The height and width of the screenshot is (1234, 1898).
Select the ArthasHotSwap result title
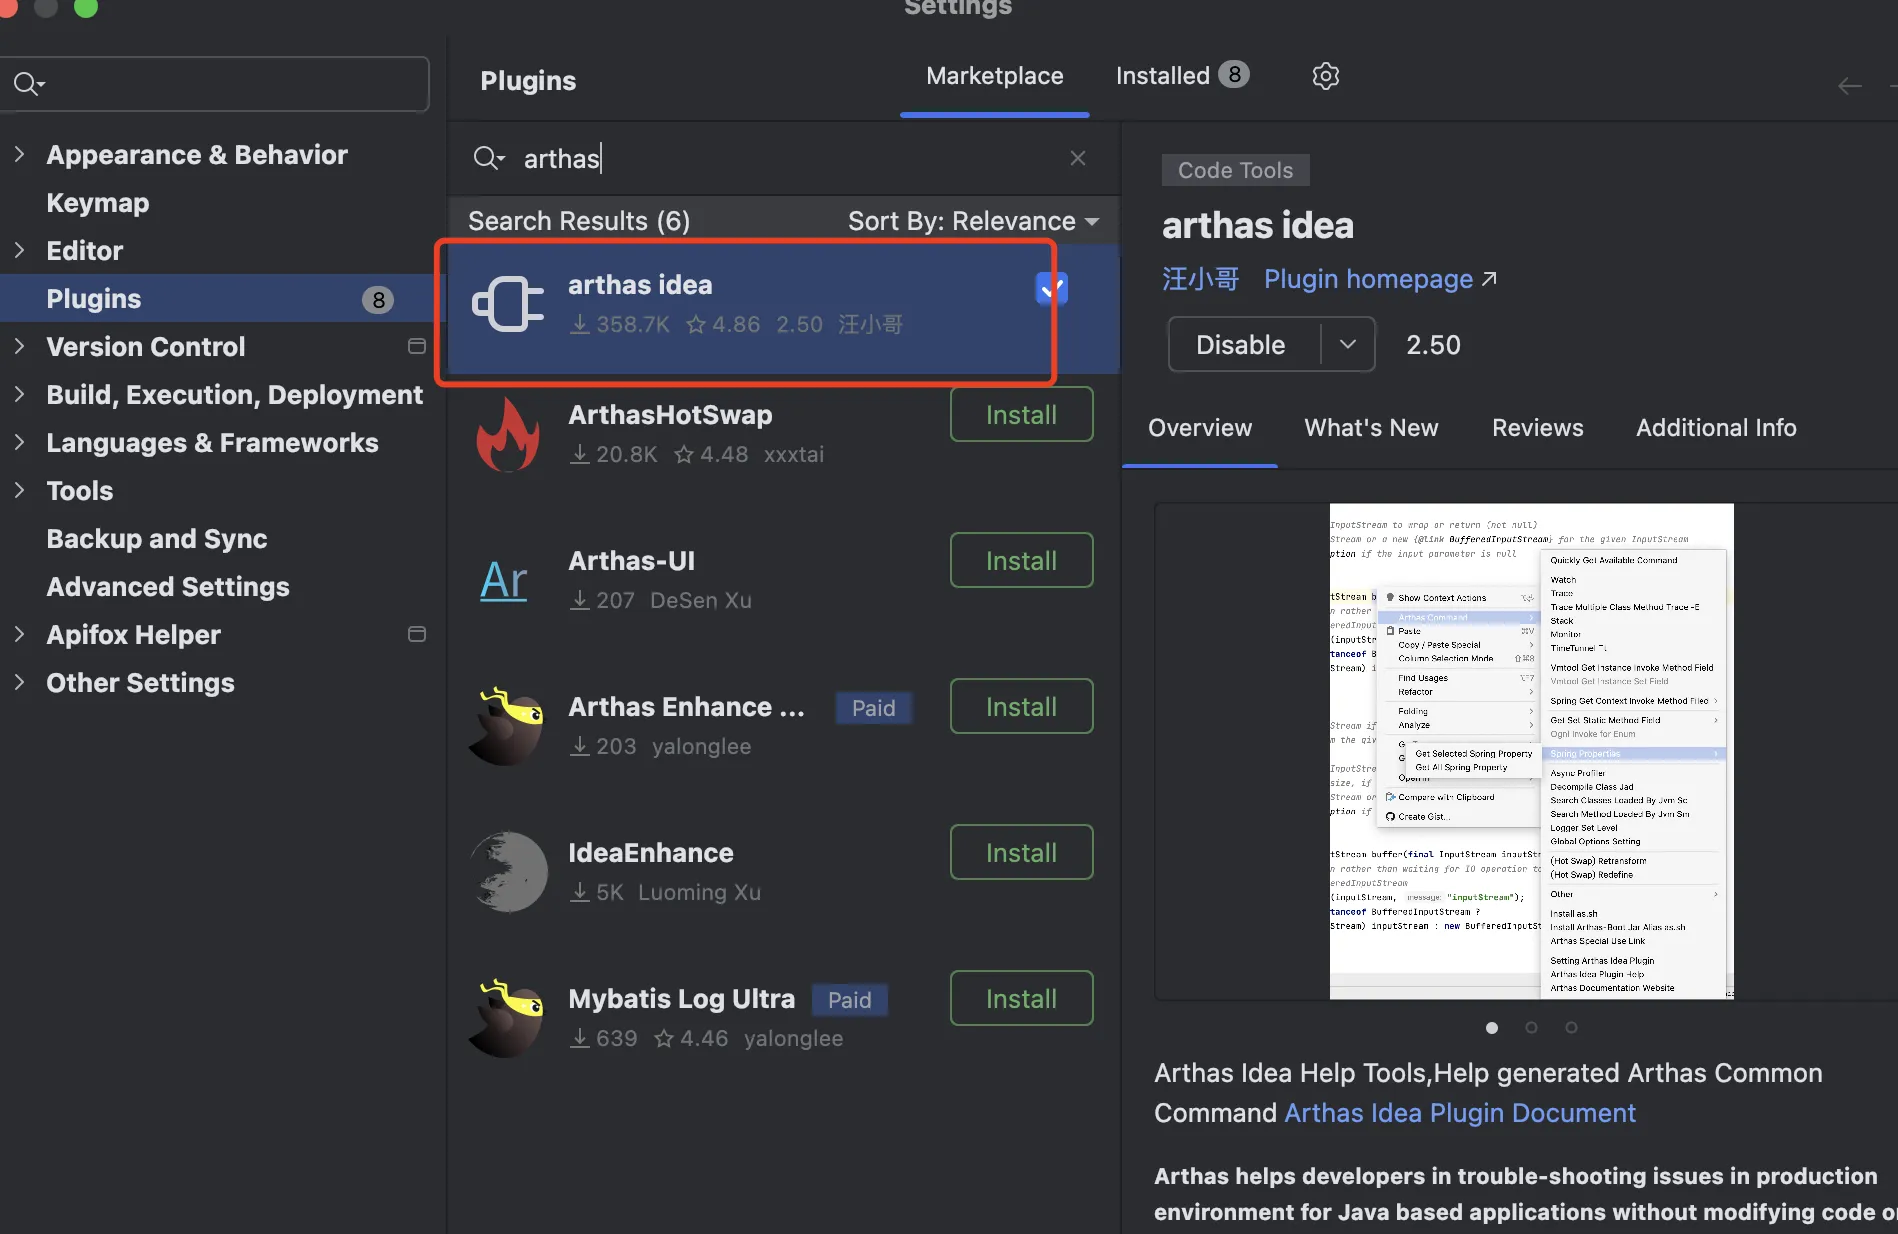coord(670,414)
